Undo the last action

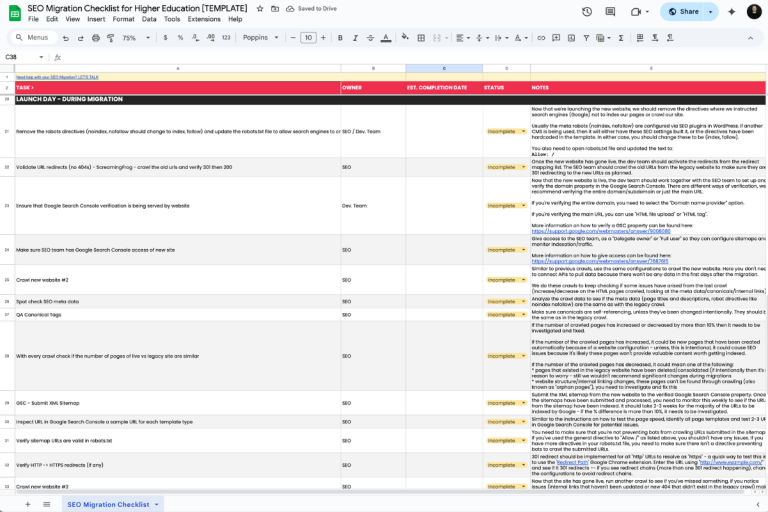(x=66, y=38)
